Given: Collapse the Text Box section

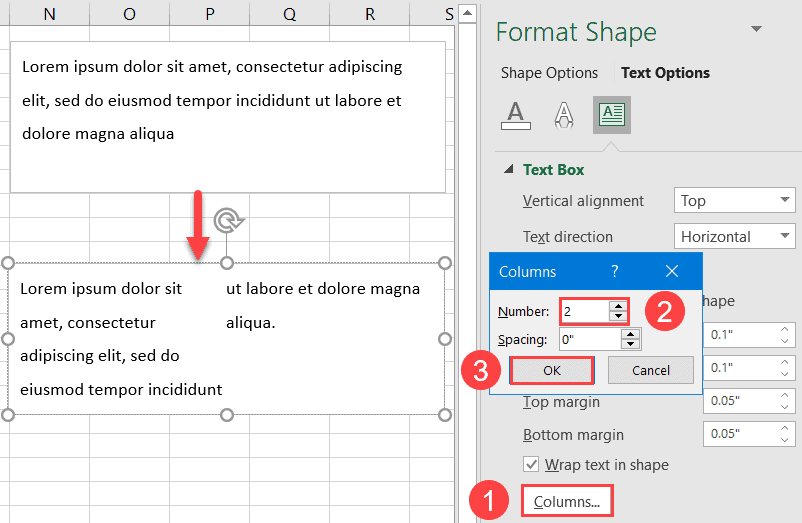Looking at the screenshot, I should tap(510, 170).
